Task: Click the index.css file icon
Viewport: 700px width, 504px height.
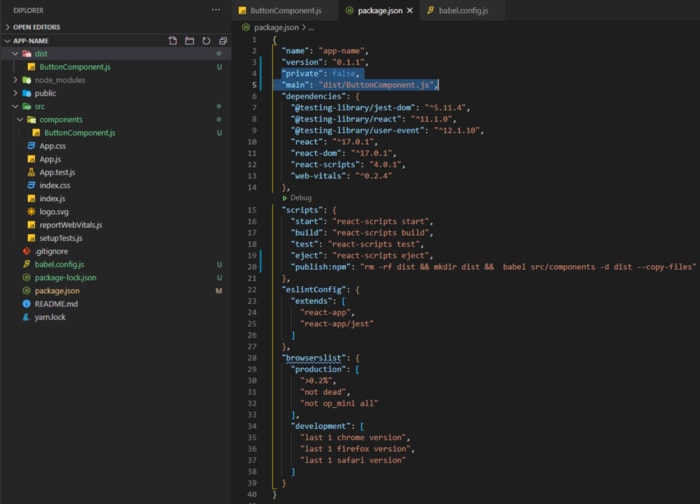Action: point(31,185)
